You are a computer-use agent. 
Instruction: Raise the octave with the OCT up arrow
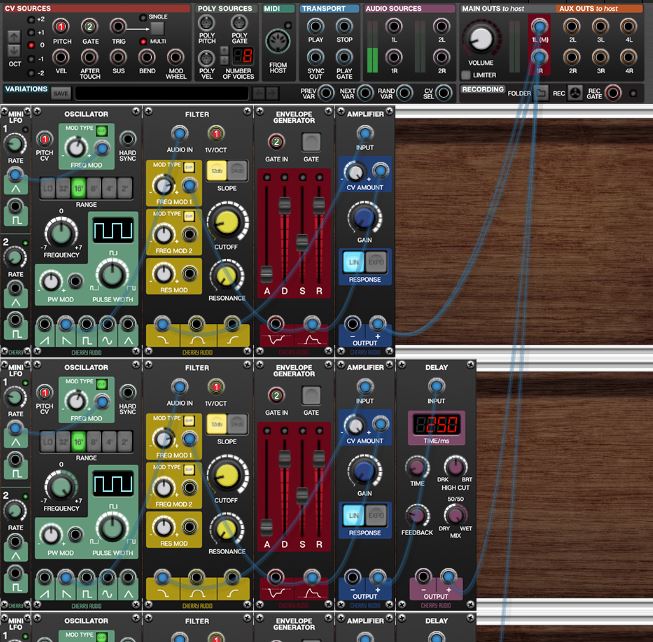pyautogui.click(x=14, y=37)
